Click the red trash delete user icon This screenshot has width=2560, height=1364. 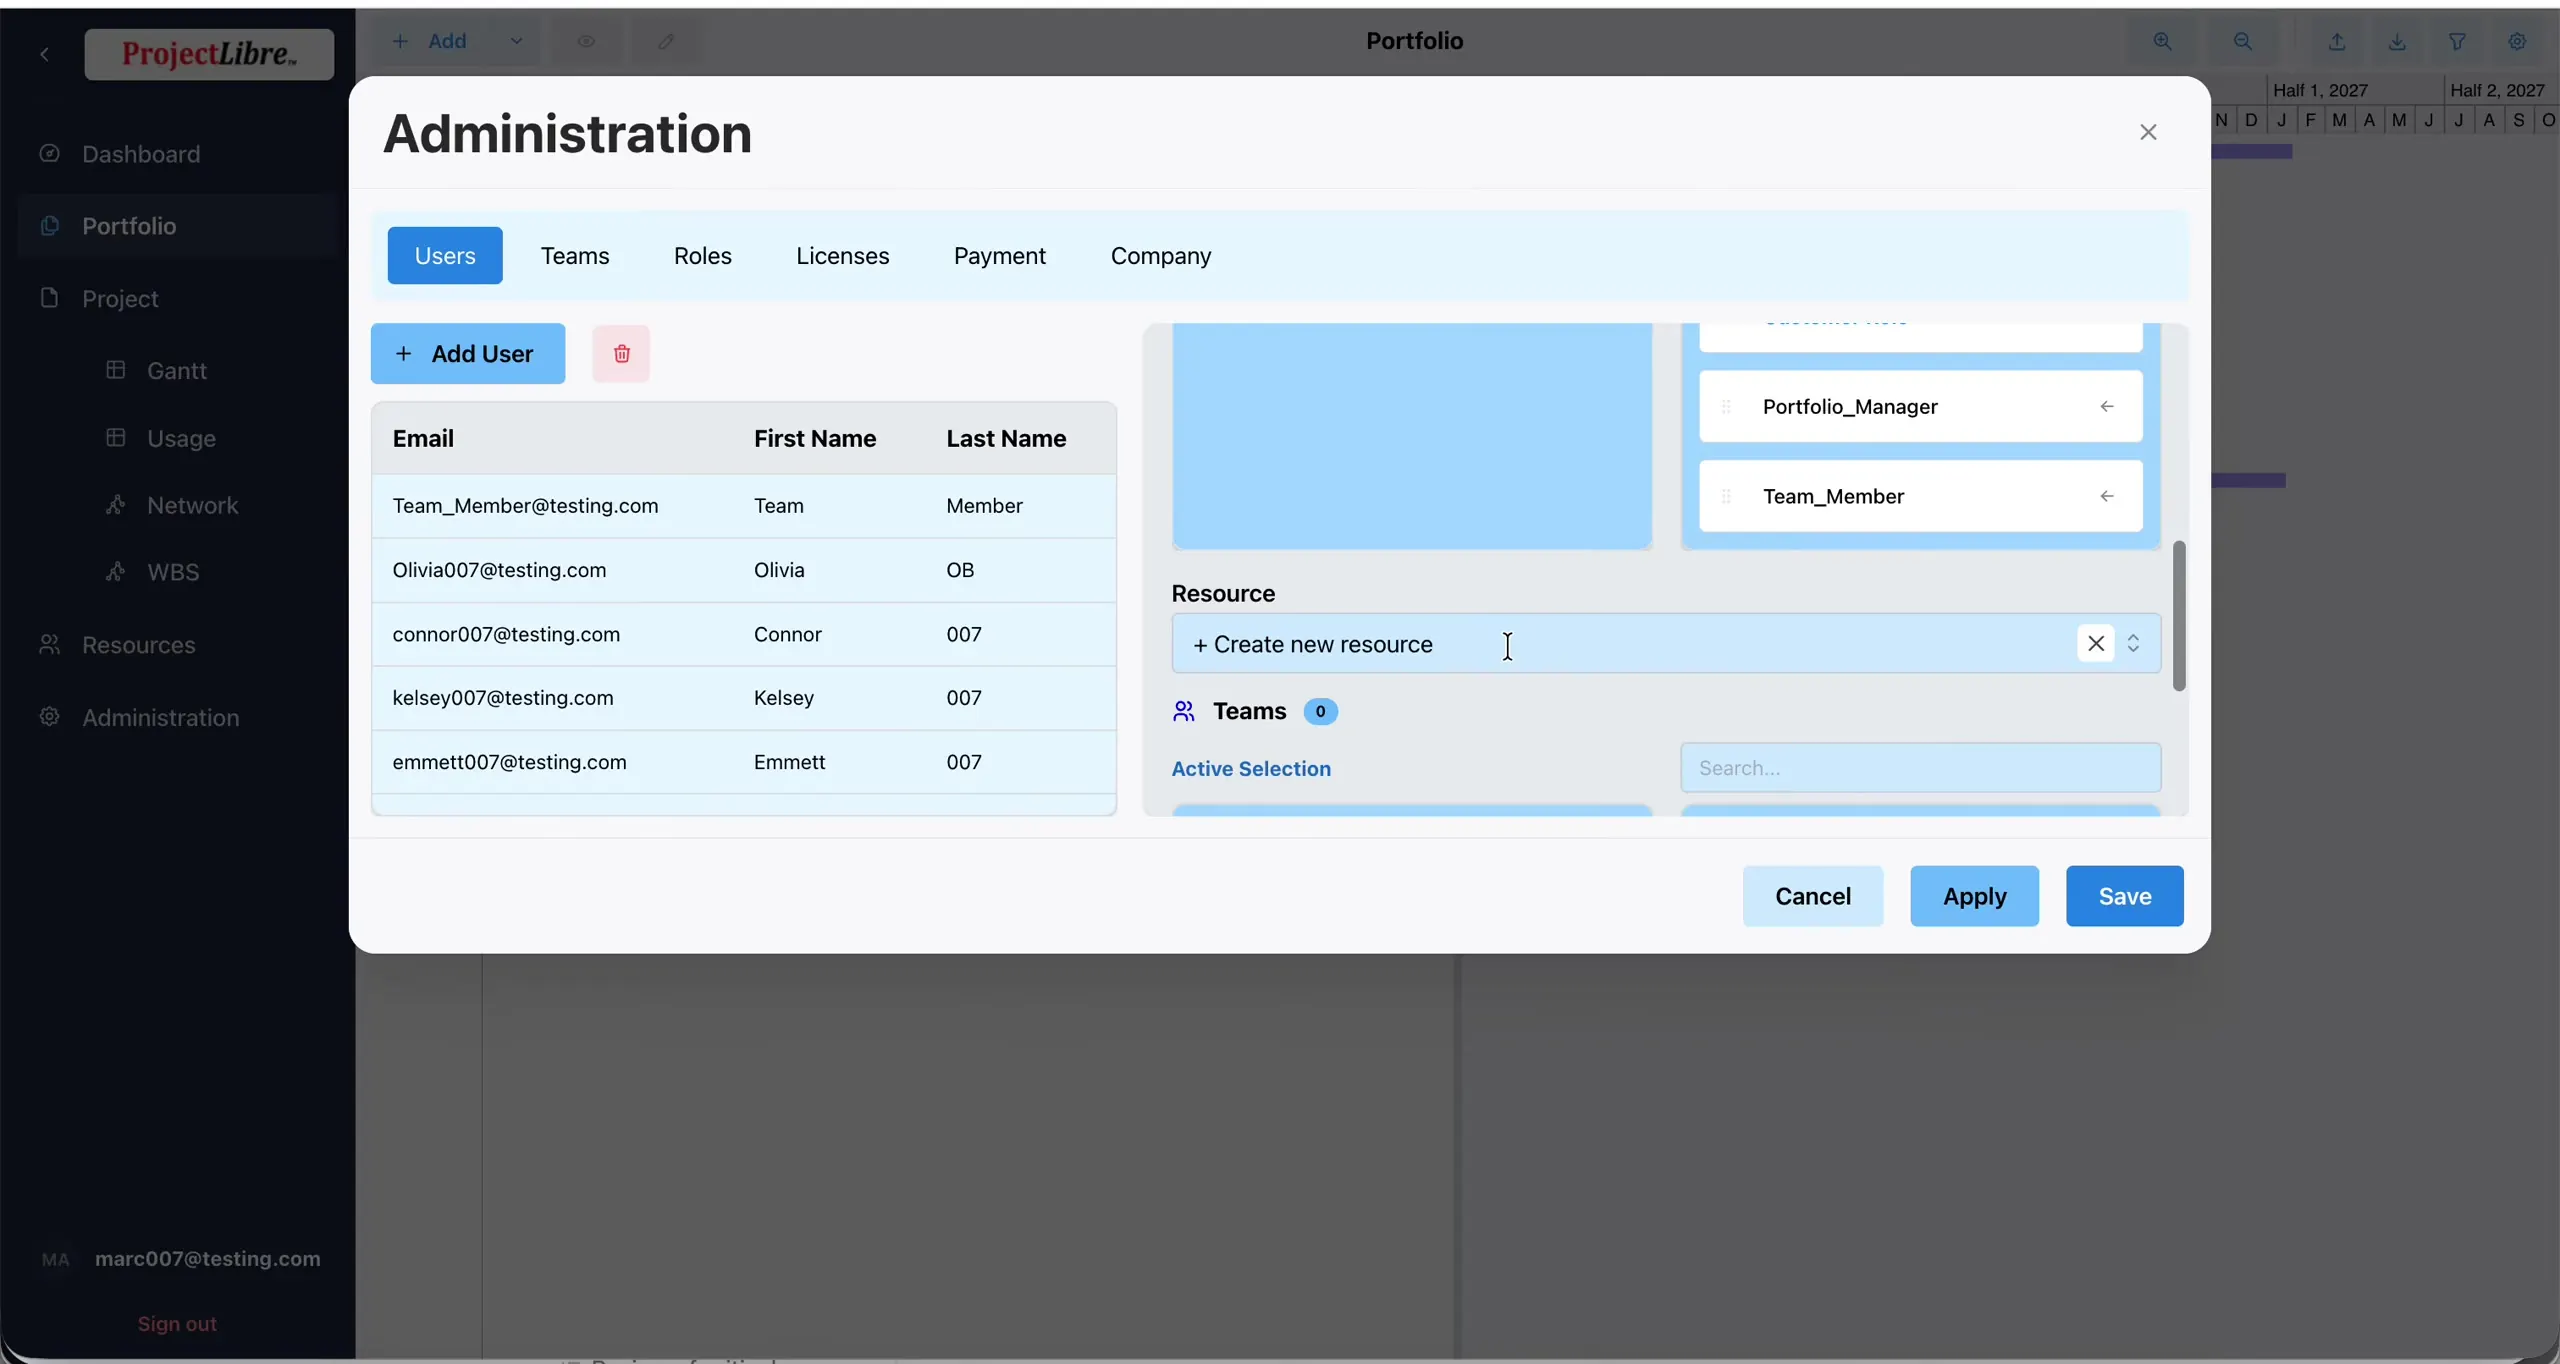pos(621,354)
